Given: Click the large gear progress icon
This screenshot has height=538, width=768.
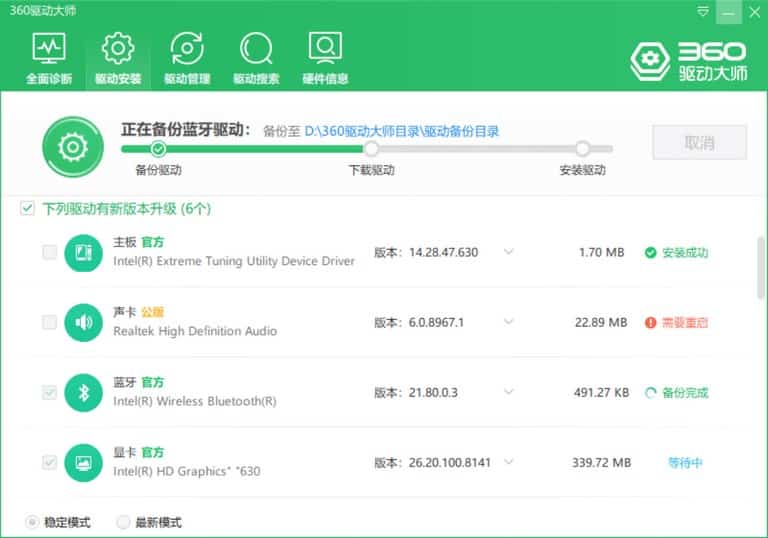Looking at the screenshot, I should coord(73,147).
